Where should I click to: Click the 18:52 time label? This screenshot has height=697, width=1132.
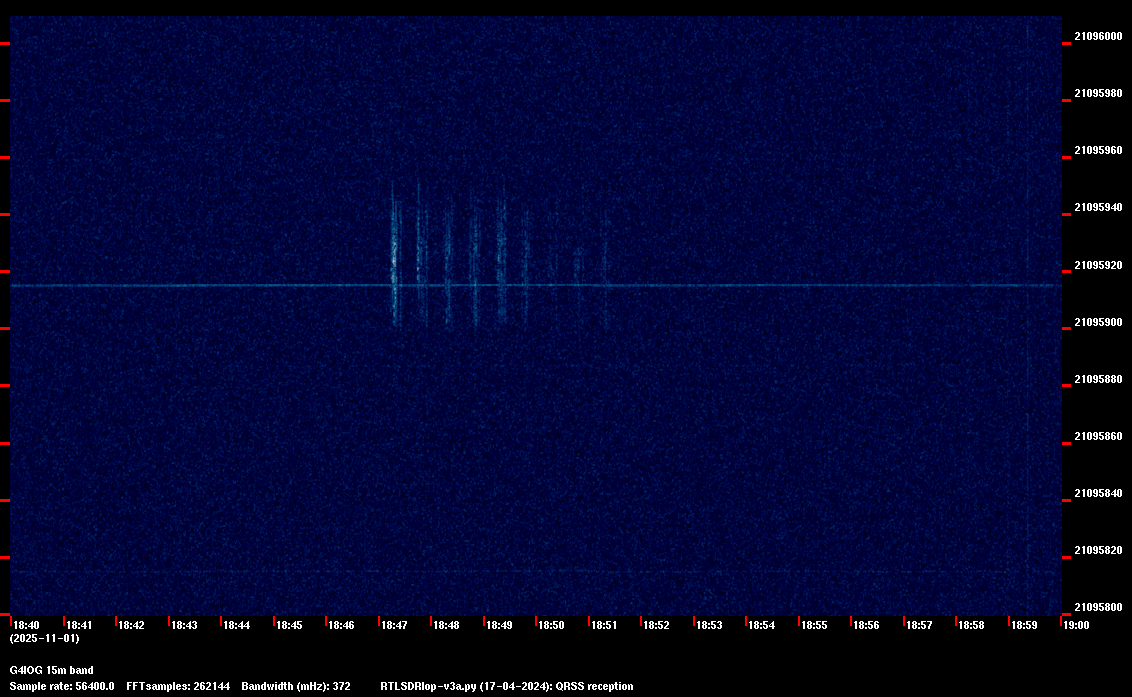tap(656, 625)
